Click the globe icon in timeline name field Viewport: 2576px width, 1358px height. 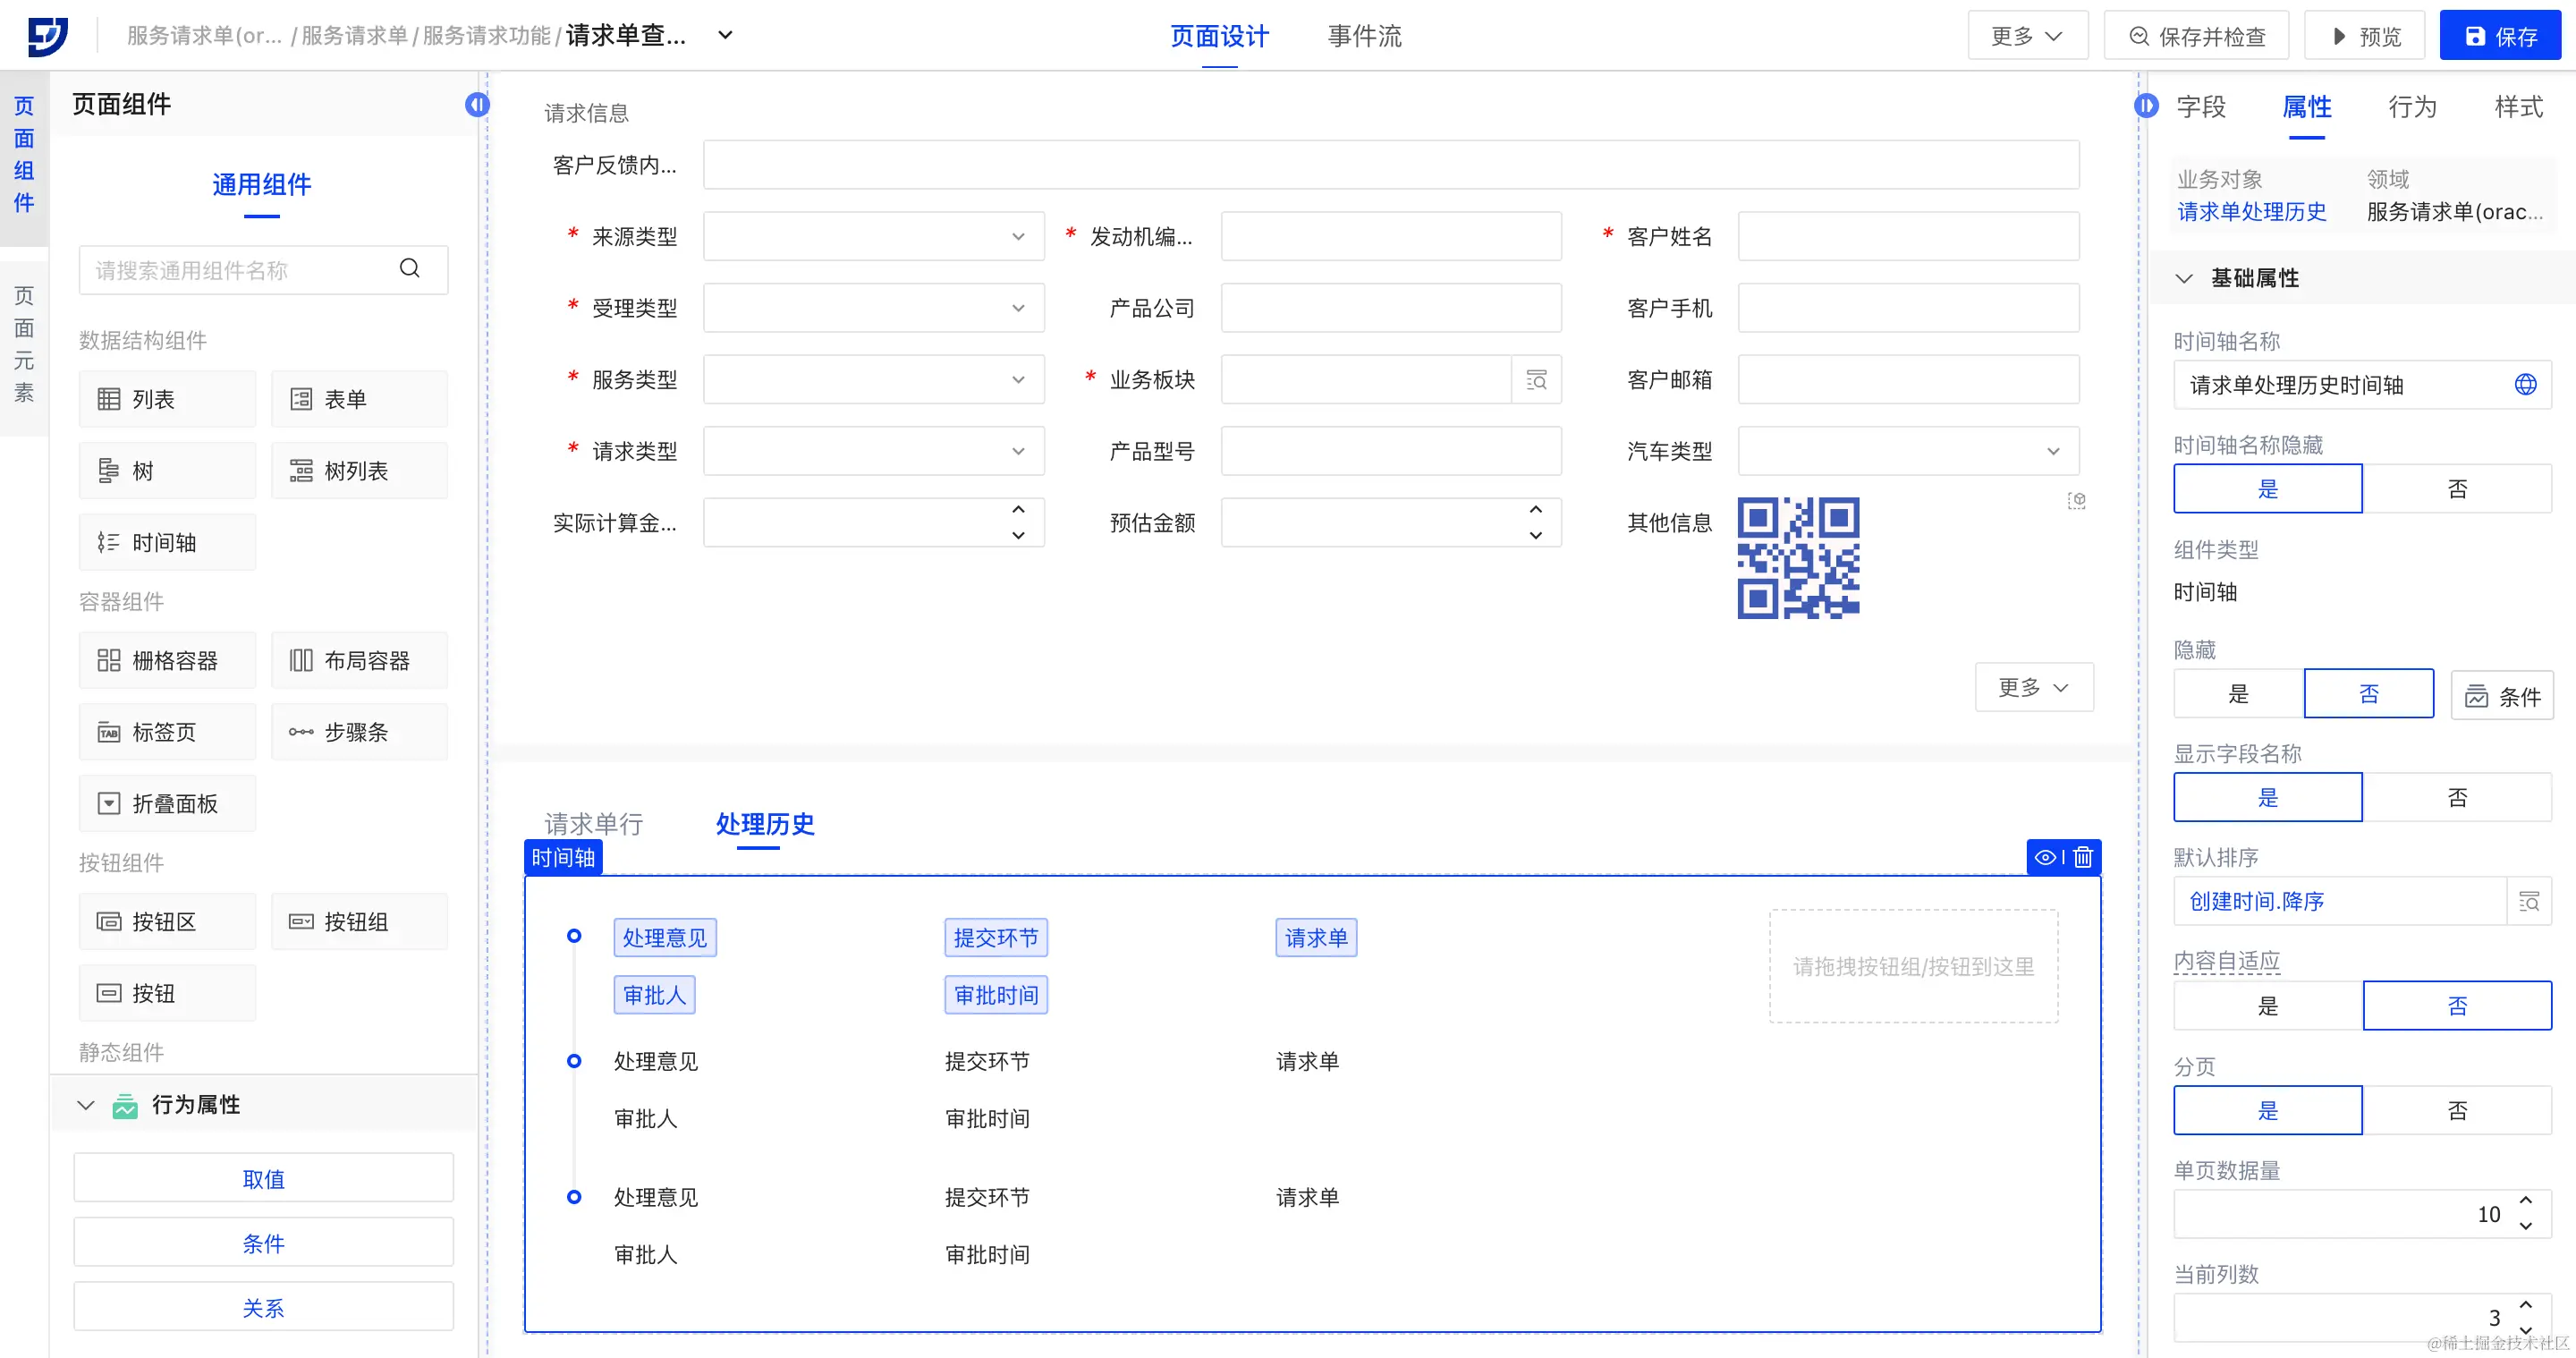2525,385
